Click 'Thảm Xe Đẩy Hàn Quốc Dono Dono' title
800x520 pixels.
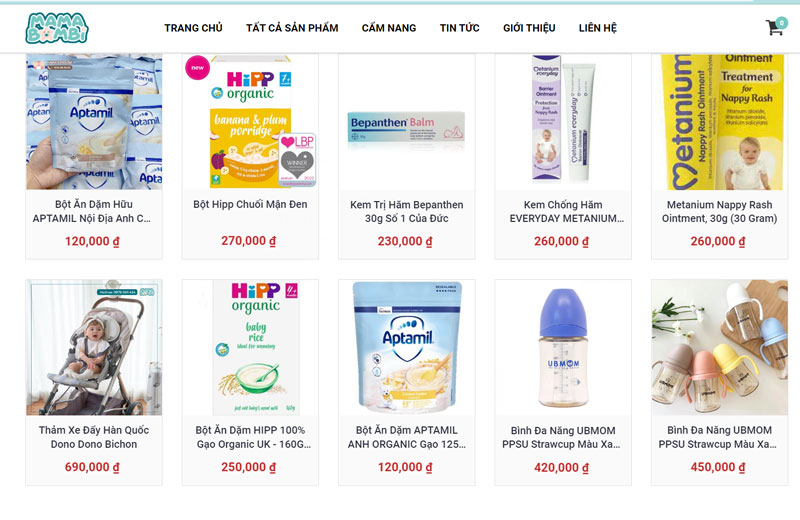tap(94, 437)
